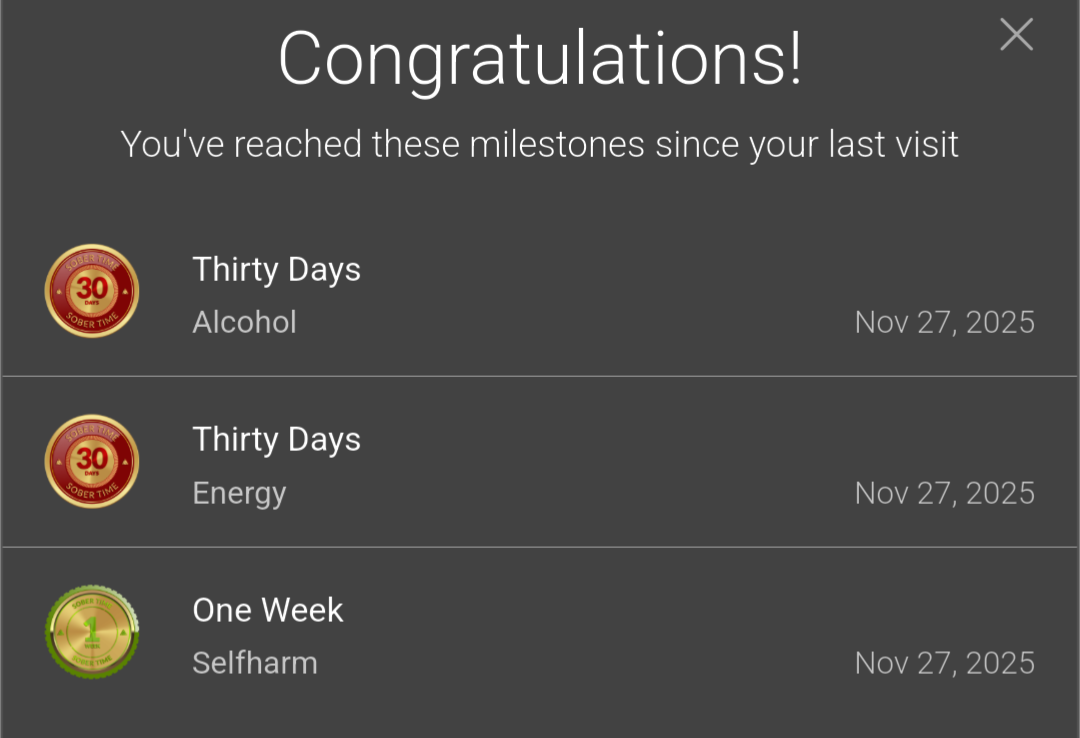The height and width of the screenshot is (738, 1080).
Task: Click the Energy milestone date Nov 27, 2025
Action: click(944, 493)
